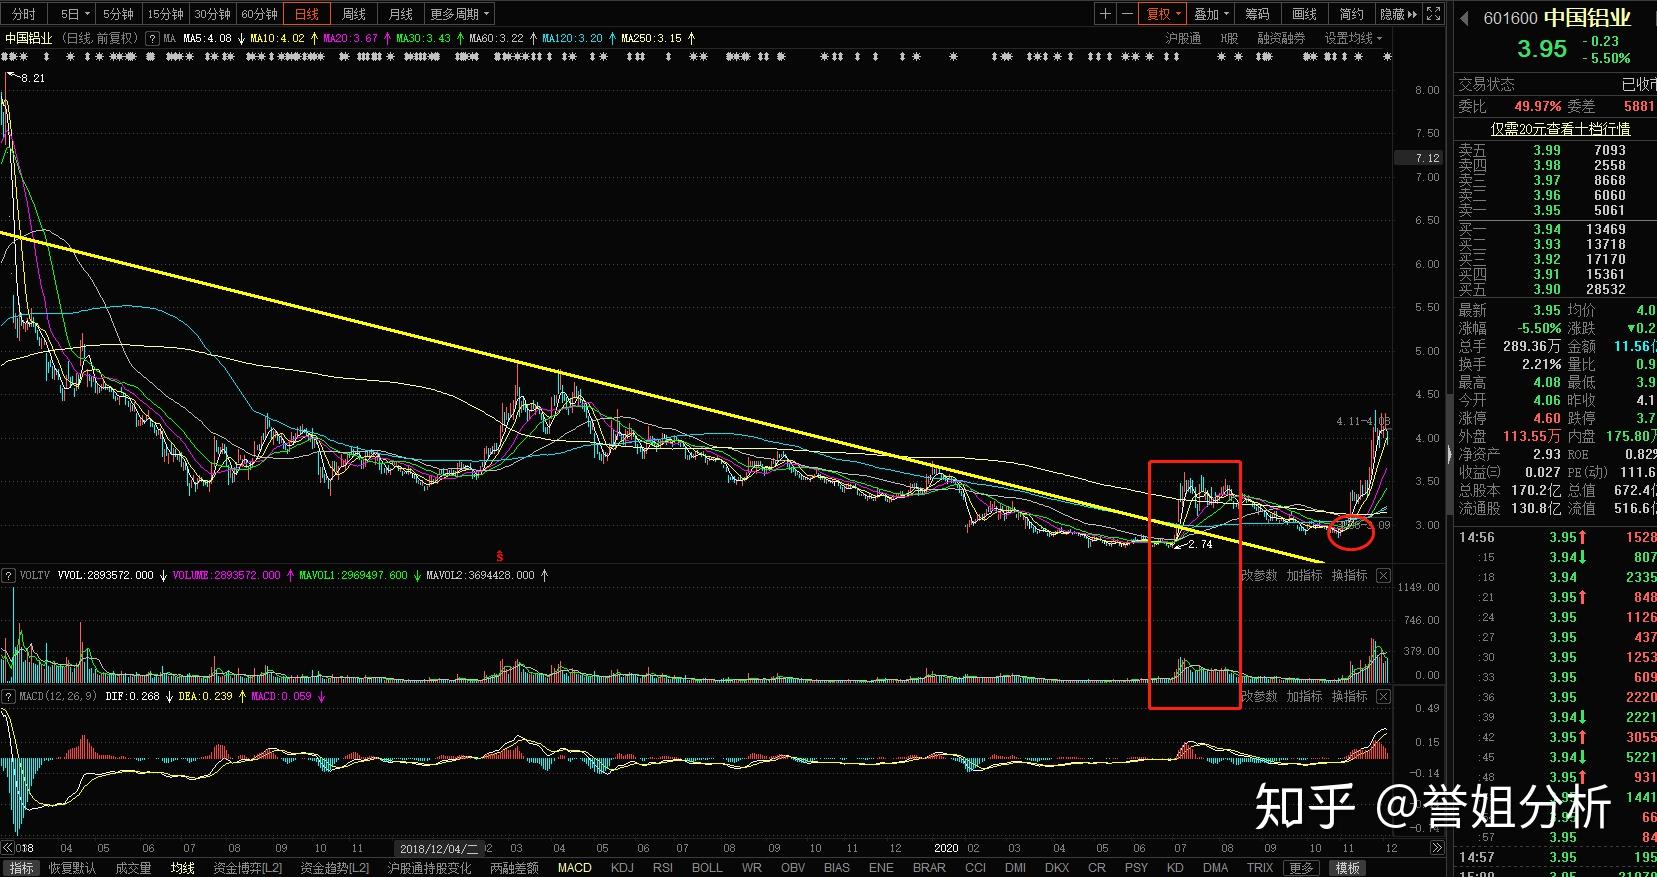The height and width of the screenshot is (877, 1657).
Task: Select the 两融差额 indicator
Action: coord(514,868)
